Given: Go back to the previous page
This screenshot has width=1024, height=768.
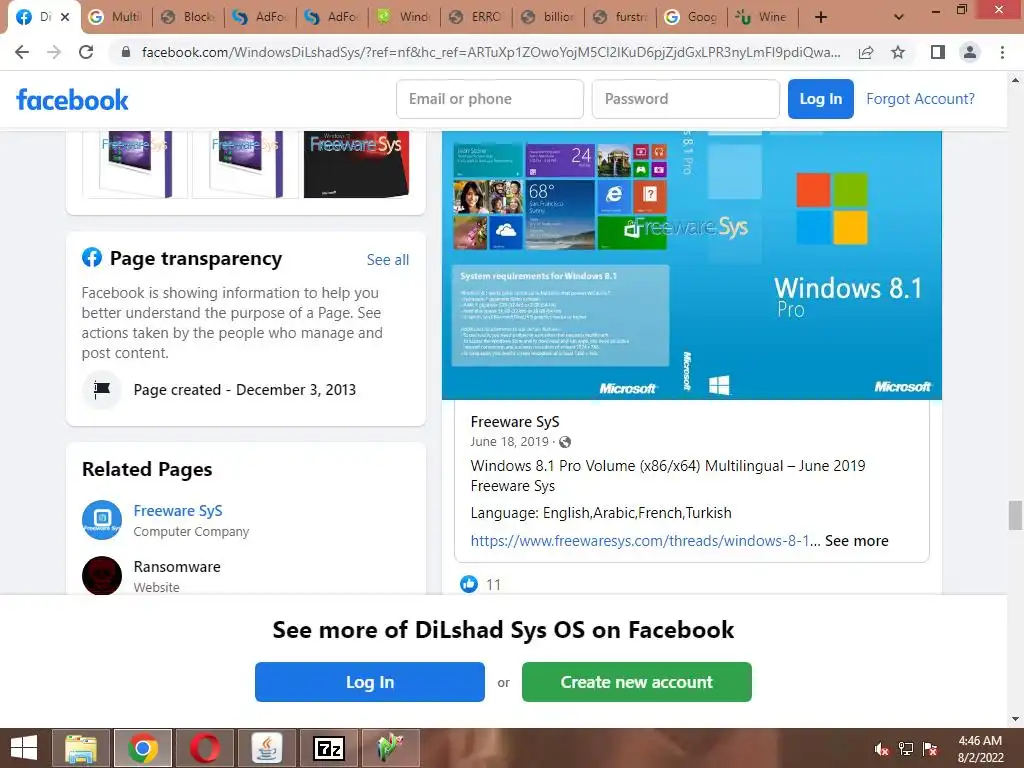Looking at the screenshot, I should (22, 52).
